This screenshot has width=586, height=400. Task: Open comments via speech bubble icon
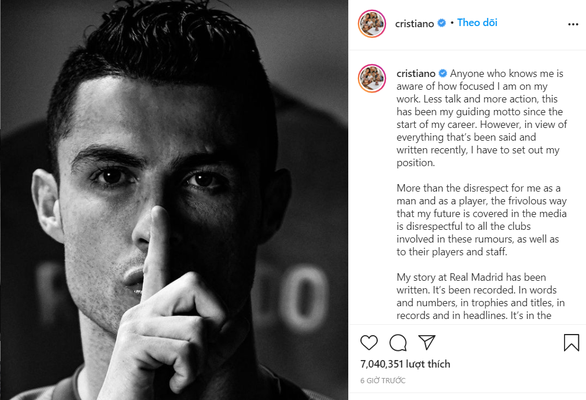[398, 342]
